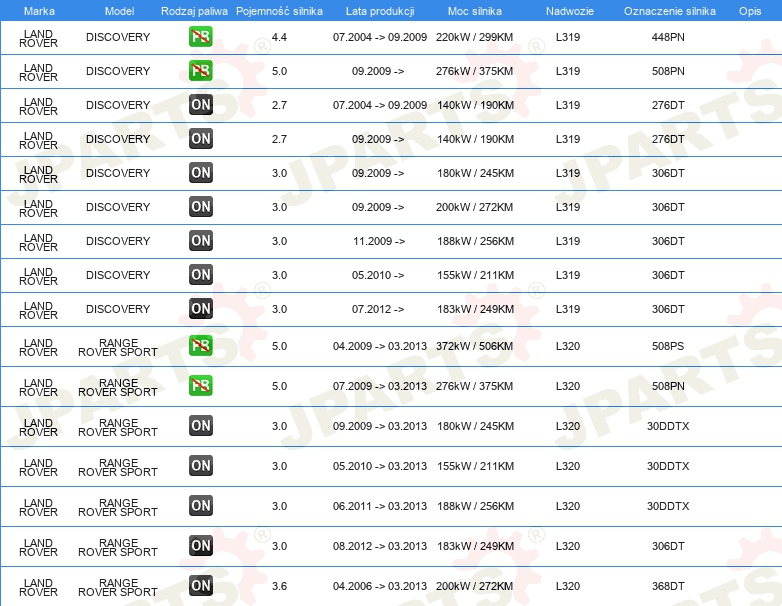Click the Oznaczenie silnika column header
The image size is (782, 606).
pyautogui.click(x=669, y=11)
